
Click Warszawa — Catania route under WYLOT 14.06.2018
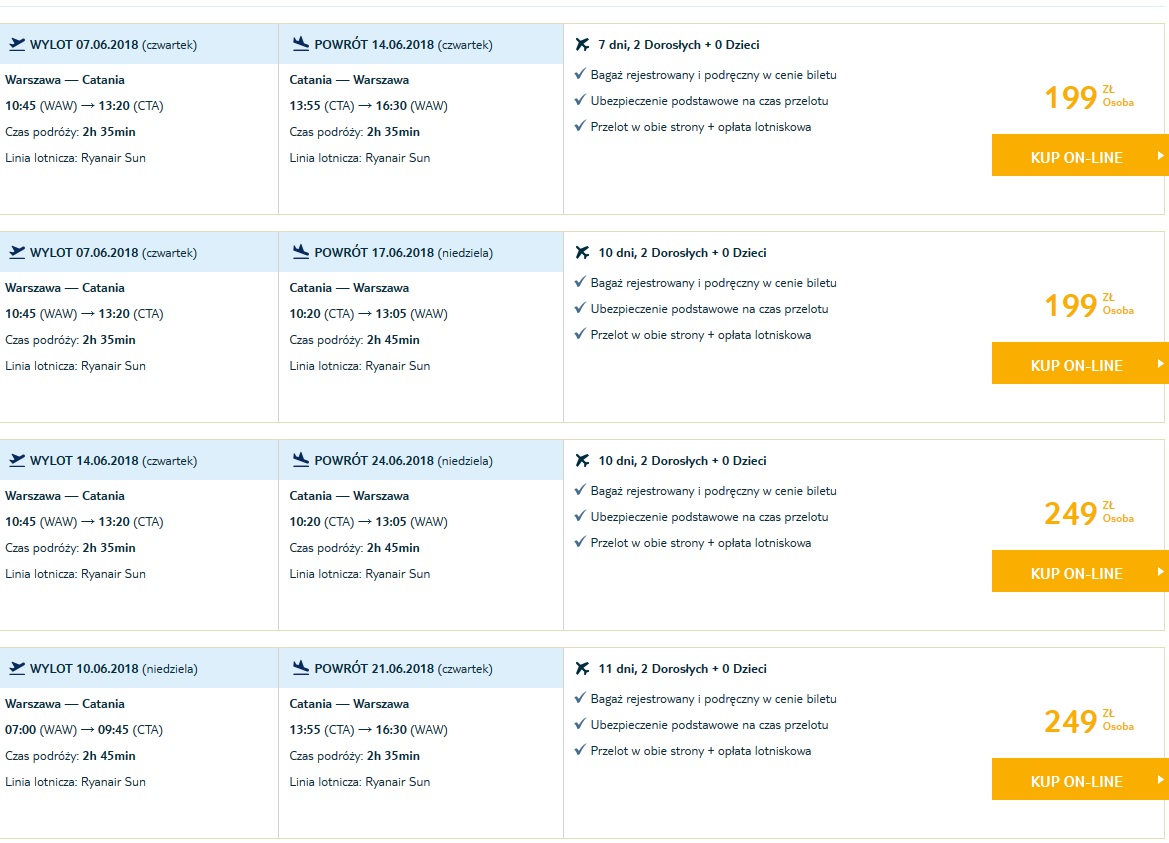[65, 496]
